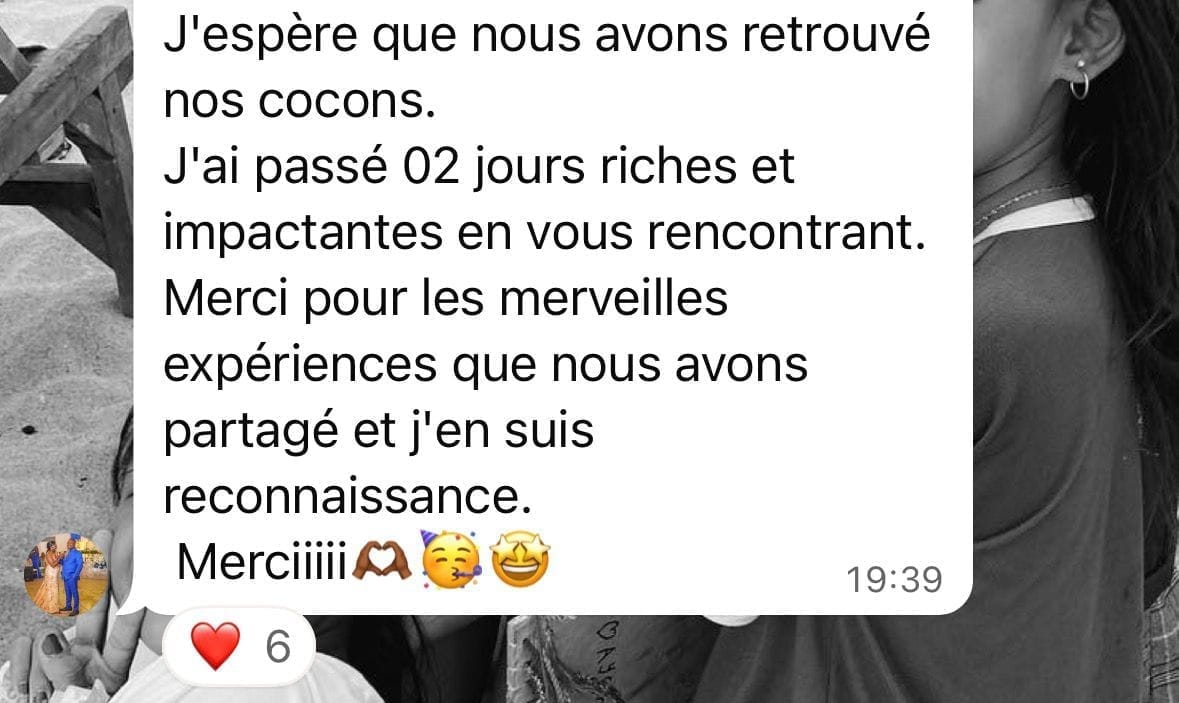Tap the hoop earring in the chat wallpaper
Screen dimensions: 1179x703
tap(1079, 81)
